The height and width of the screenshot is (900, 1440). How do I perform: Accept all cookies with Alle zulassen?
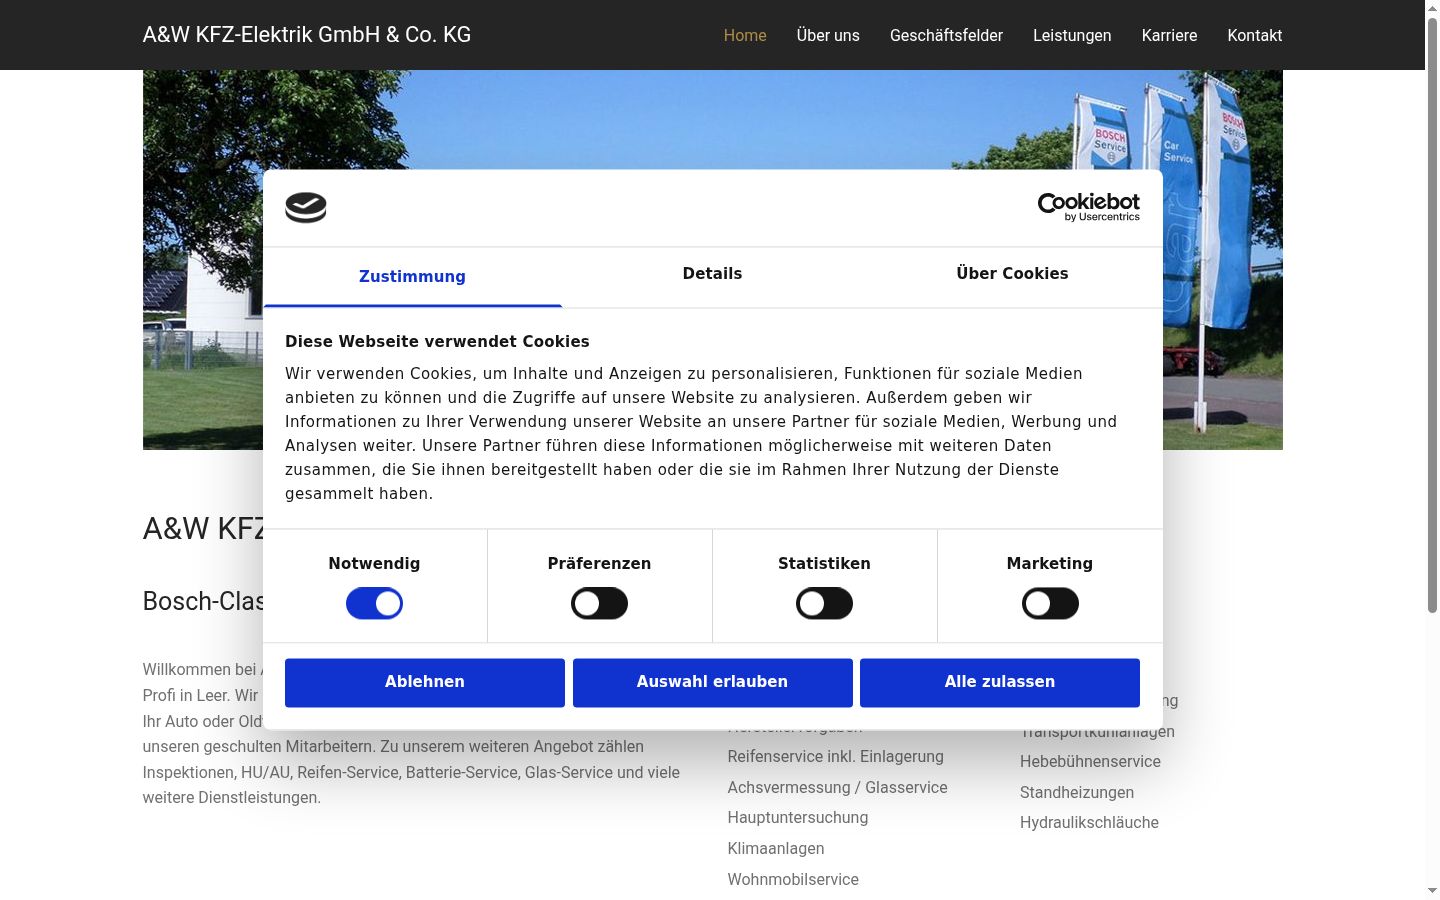tap(1000, 682)
